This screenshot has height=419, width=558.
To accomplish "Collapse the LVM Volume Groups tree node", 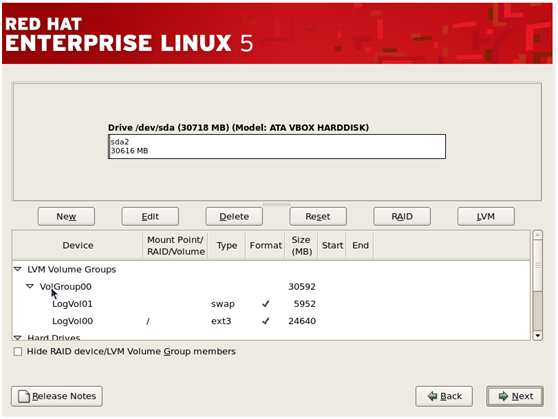I will click(18, 269).
